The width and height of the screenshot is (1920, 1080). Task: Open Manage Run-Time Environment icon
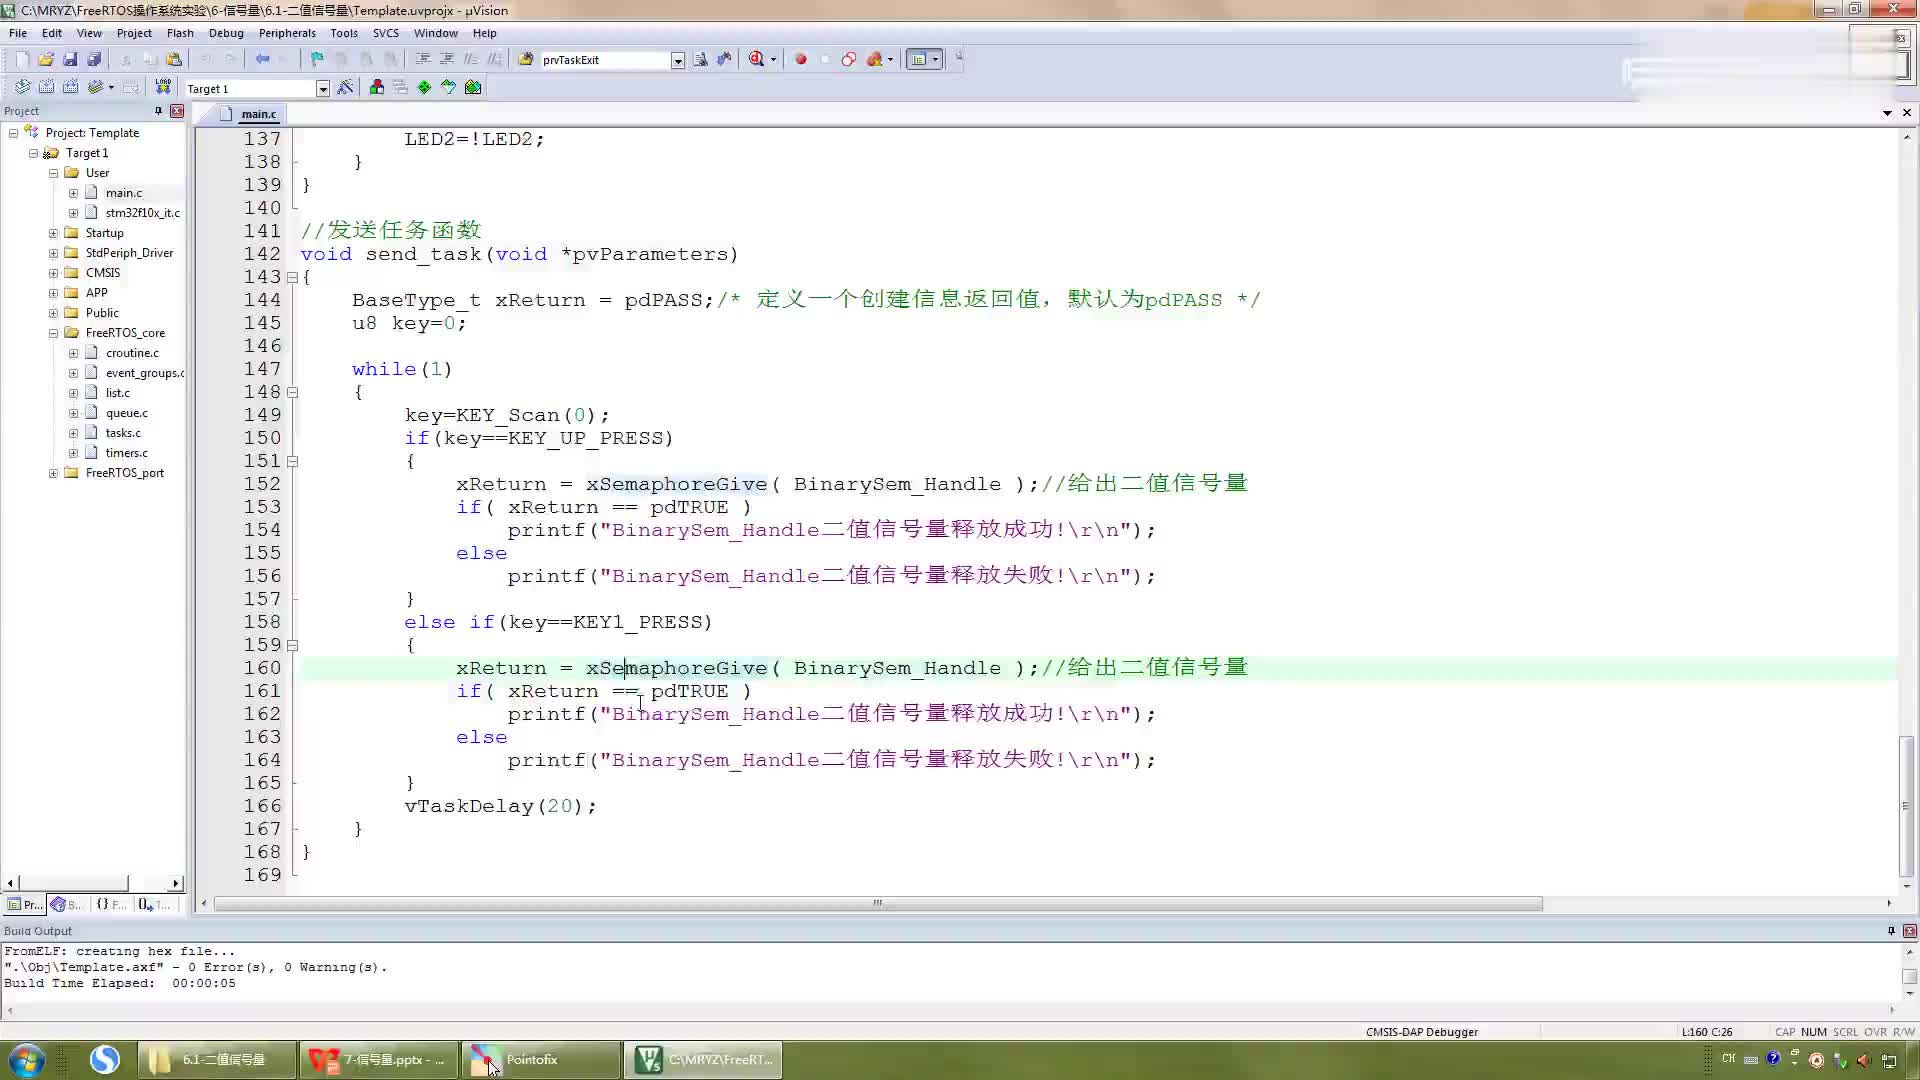[424, 87]
